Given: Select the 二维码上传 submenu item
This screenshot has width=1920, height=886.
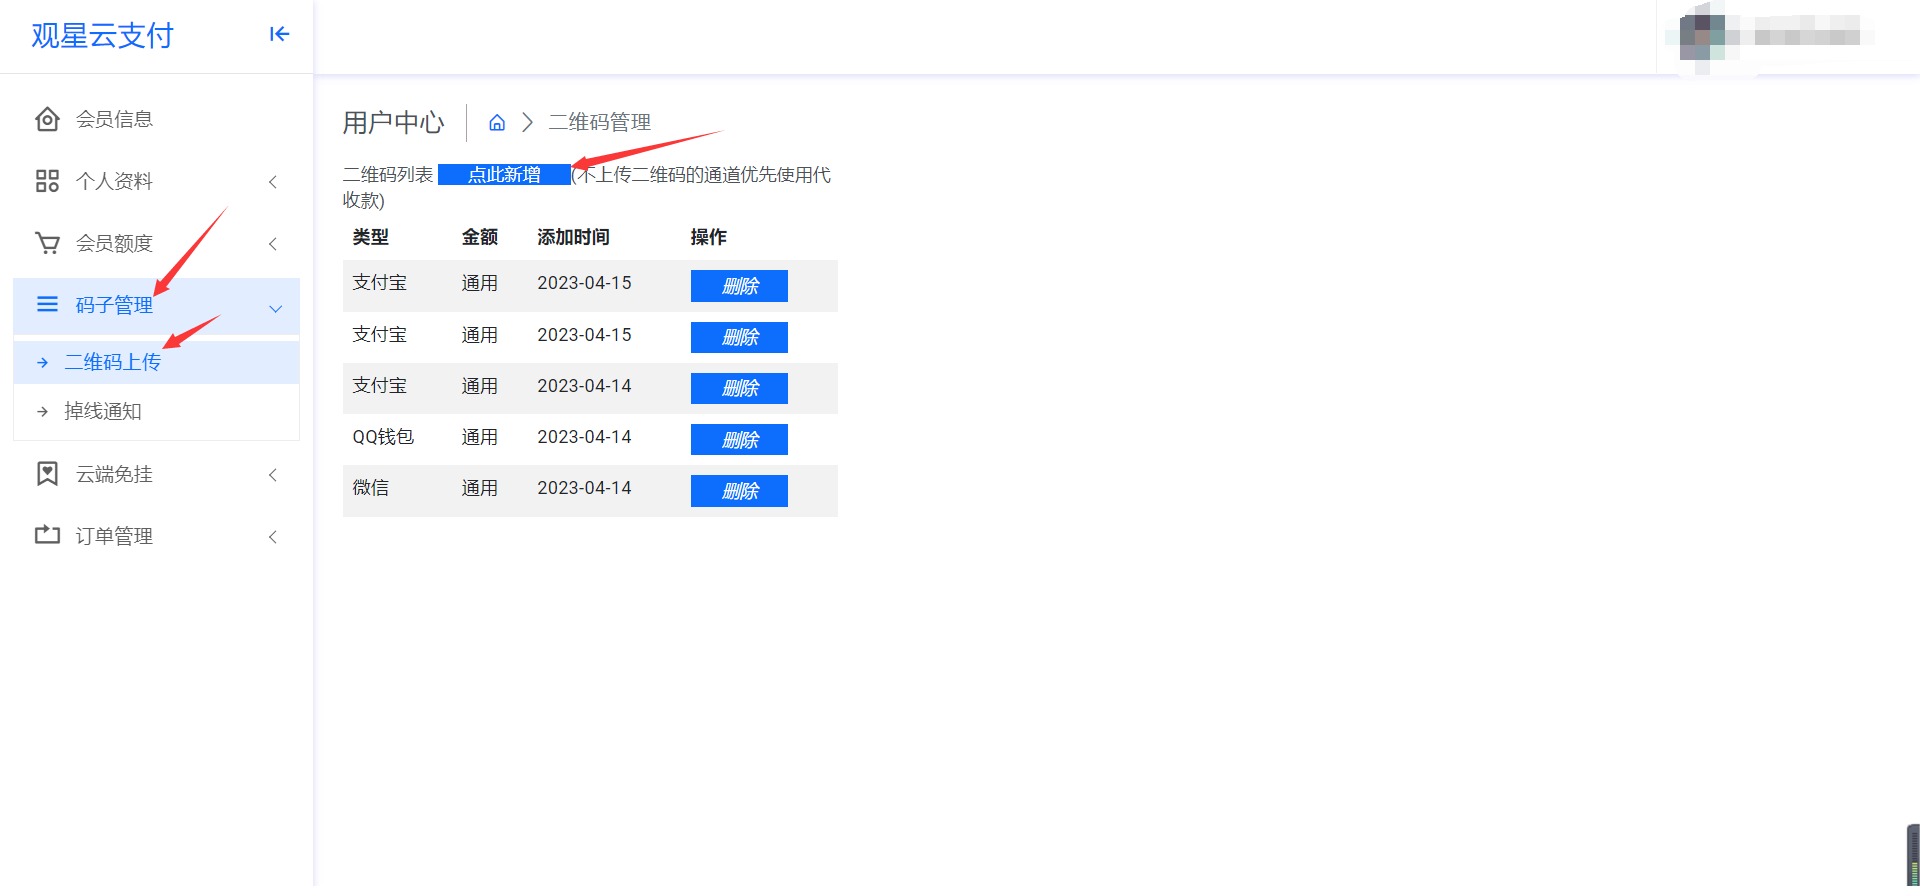Looking at the screenshot, I should pos(157,362).
